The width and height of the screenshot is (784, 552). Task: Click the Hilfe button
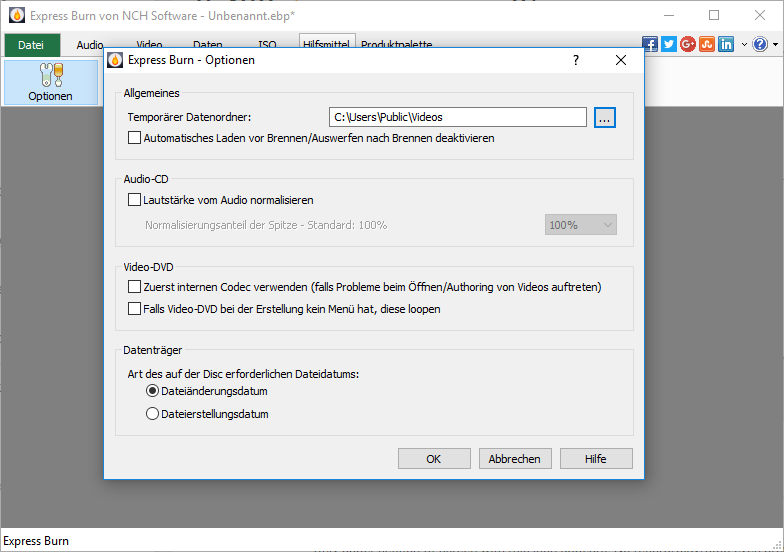[596, 458]
